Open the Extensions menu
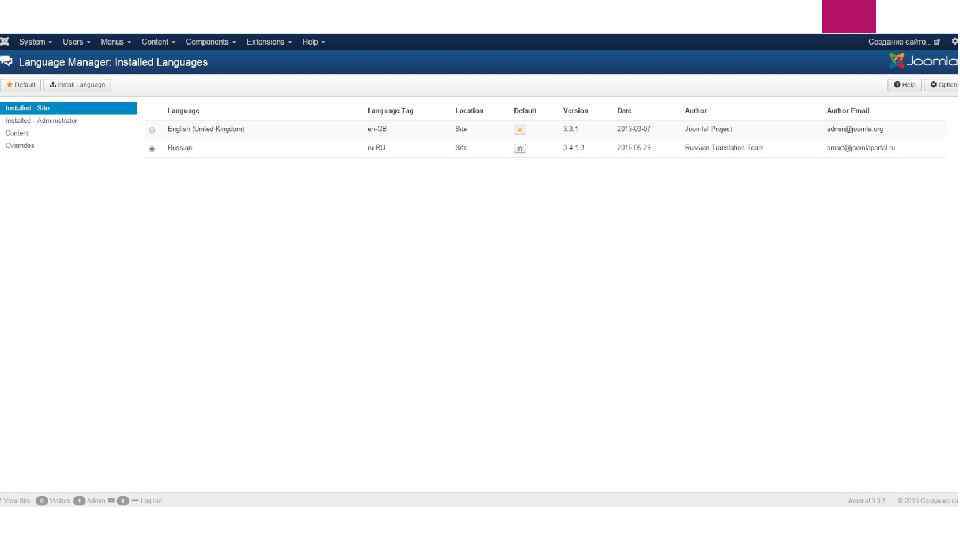960x540 pixels. click(x=269, y=42)
